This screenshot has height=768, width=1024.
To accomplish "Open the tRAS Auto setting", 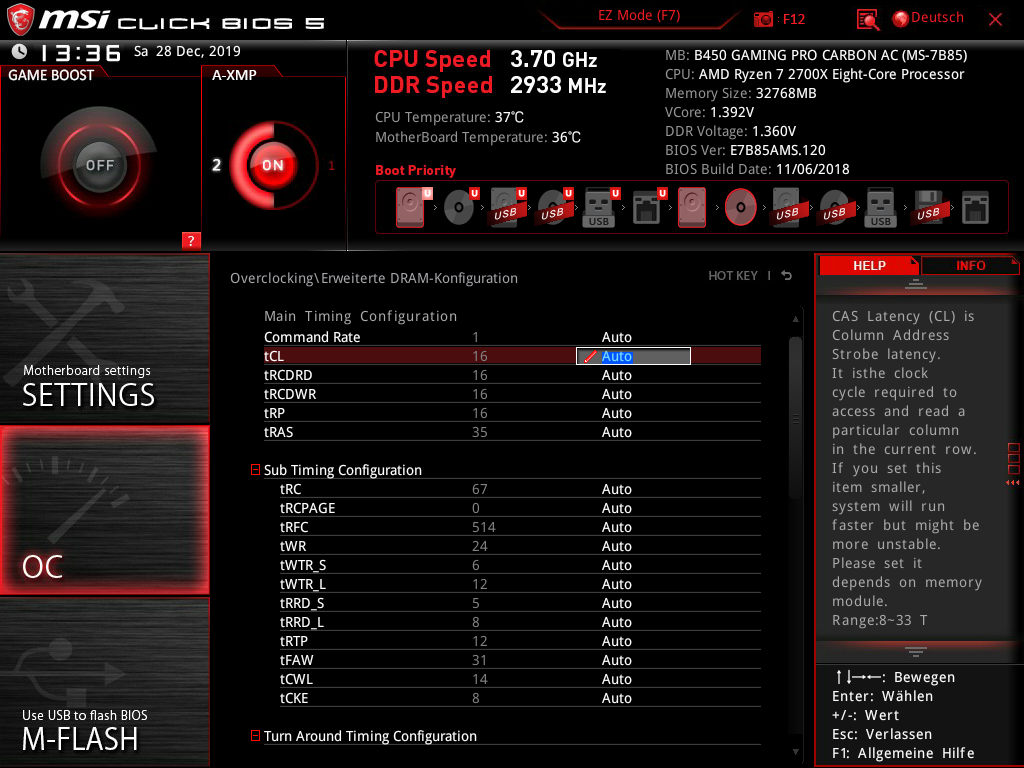I will (x=616, y=432).
